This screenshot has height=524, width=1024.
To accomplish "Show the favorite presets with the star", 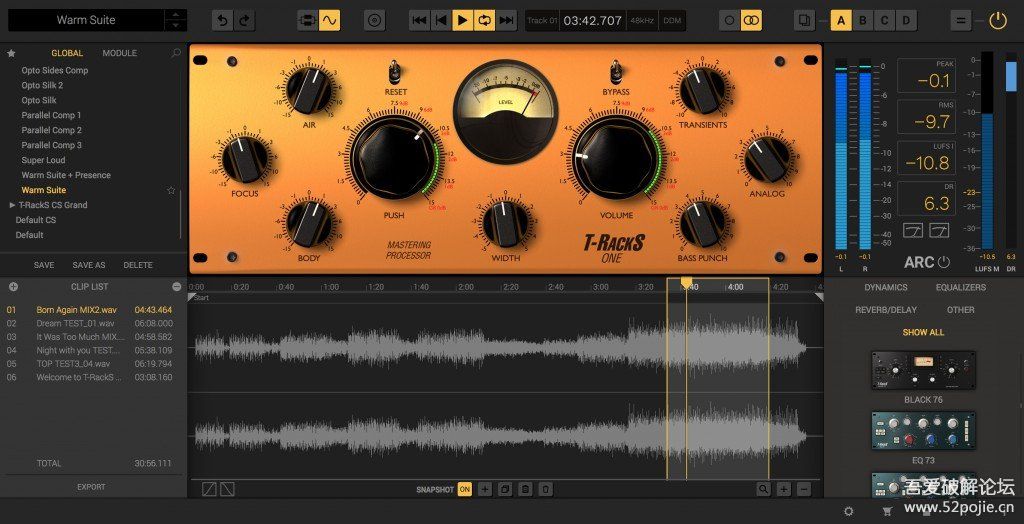I will tap(11, 54).
